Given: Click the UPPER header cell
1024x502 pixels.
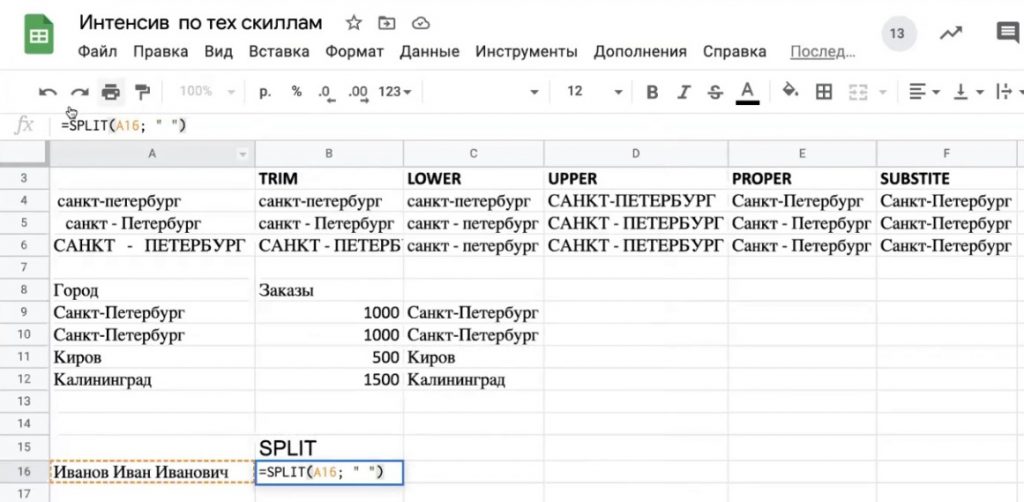Looking at the screenshot, I should pyautogui.click(x=636, y=178).
